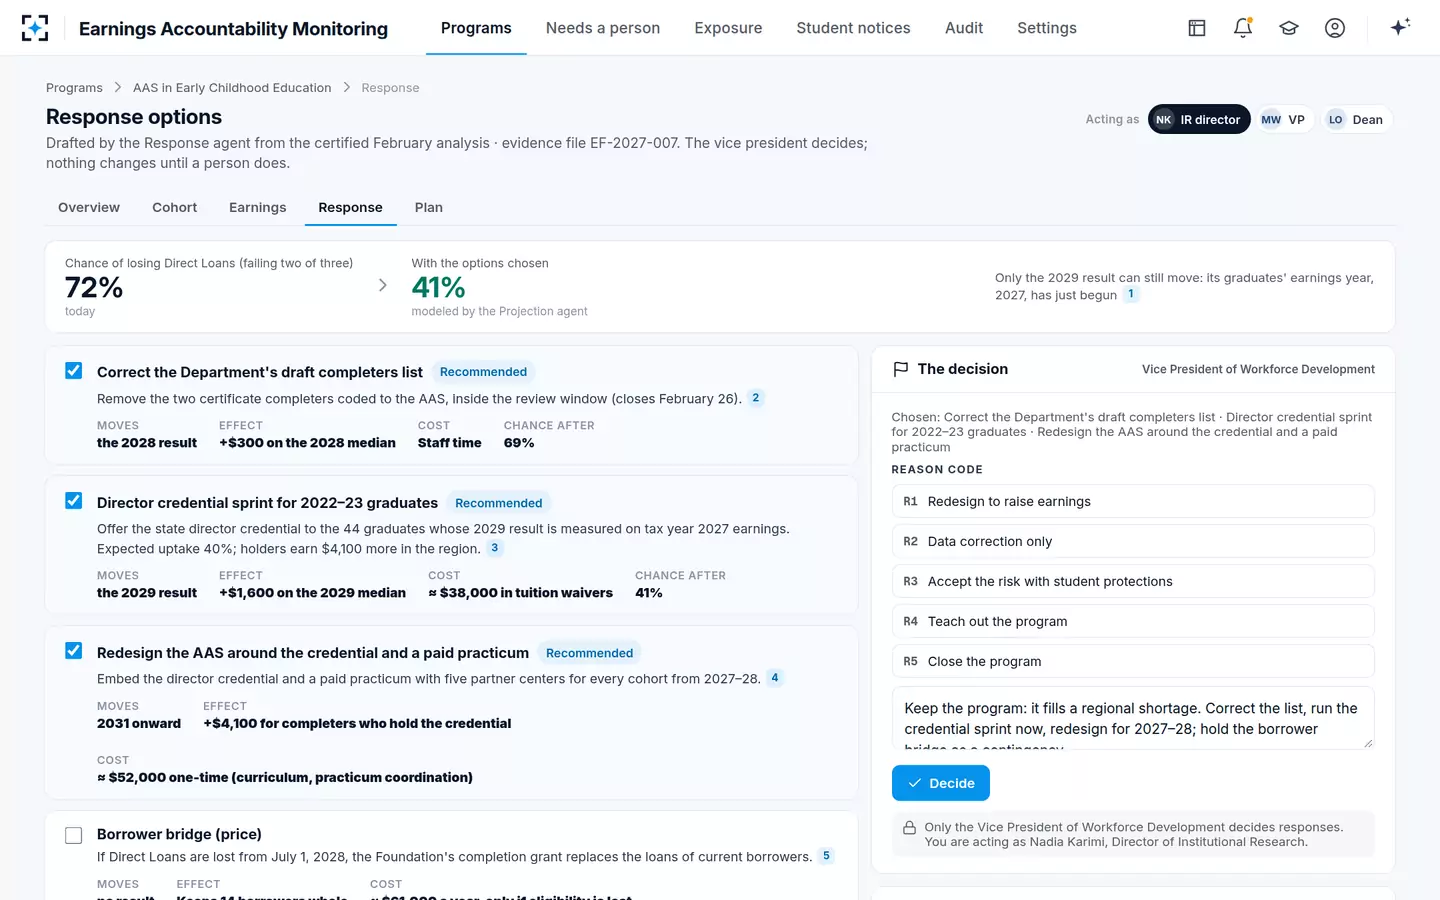Open the layout panel icon in header
The width and height of the screenshot is (1440, 900).
coord(1197,28)
